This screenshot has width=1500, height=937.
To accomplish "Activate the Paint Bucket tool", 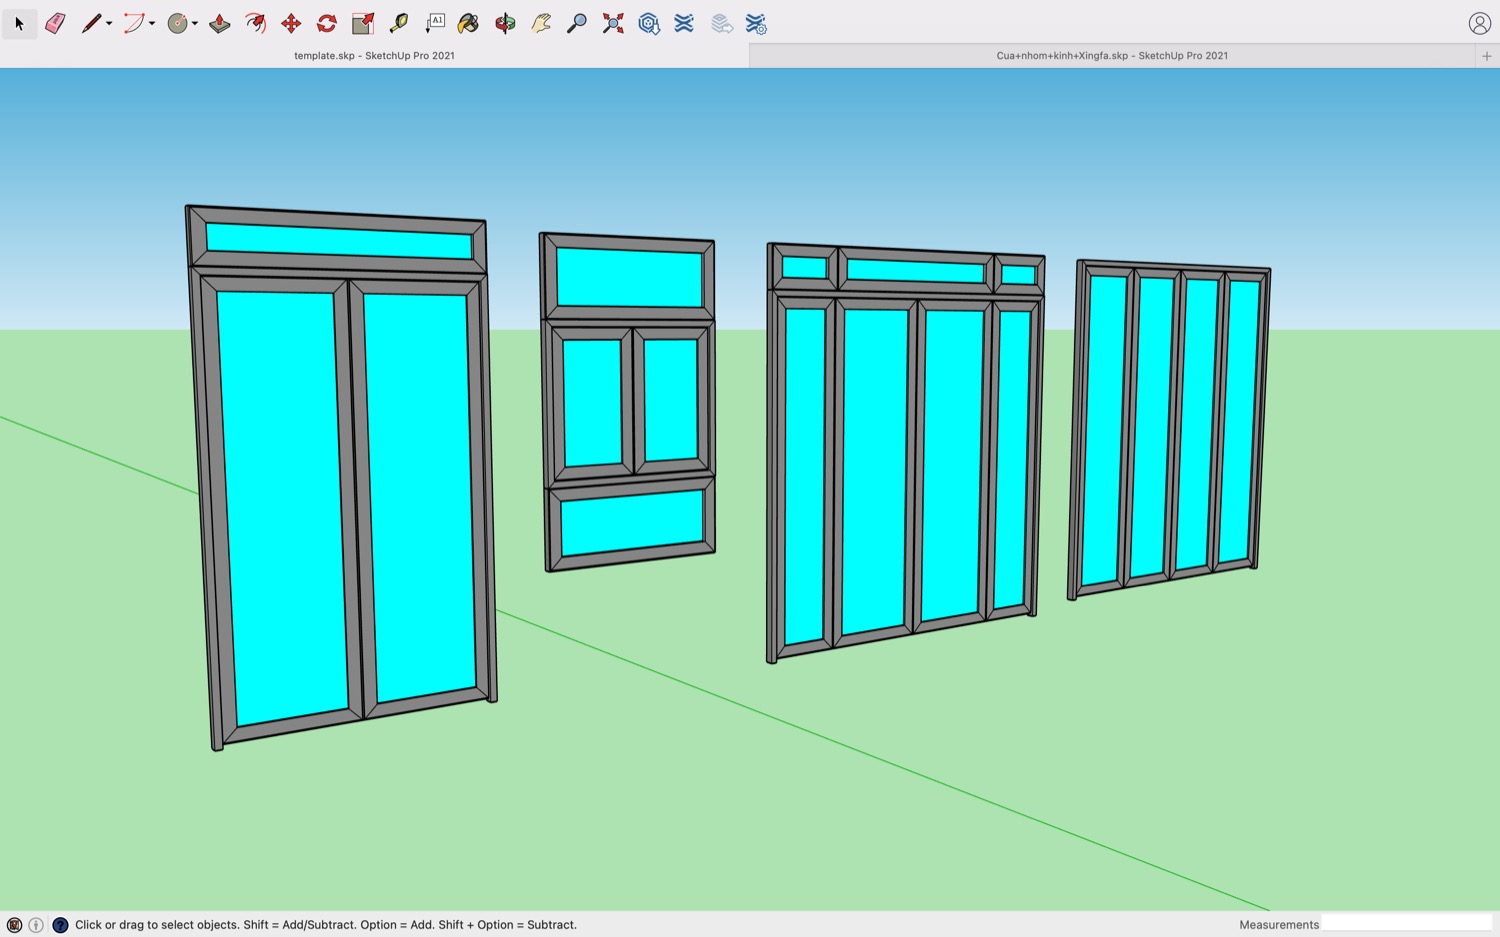I will pyautogui.click(x=468, y=23).
